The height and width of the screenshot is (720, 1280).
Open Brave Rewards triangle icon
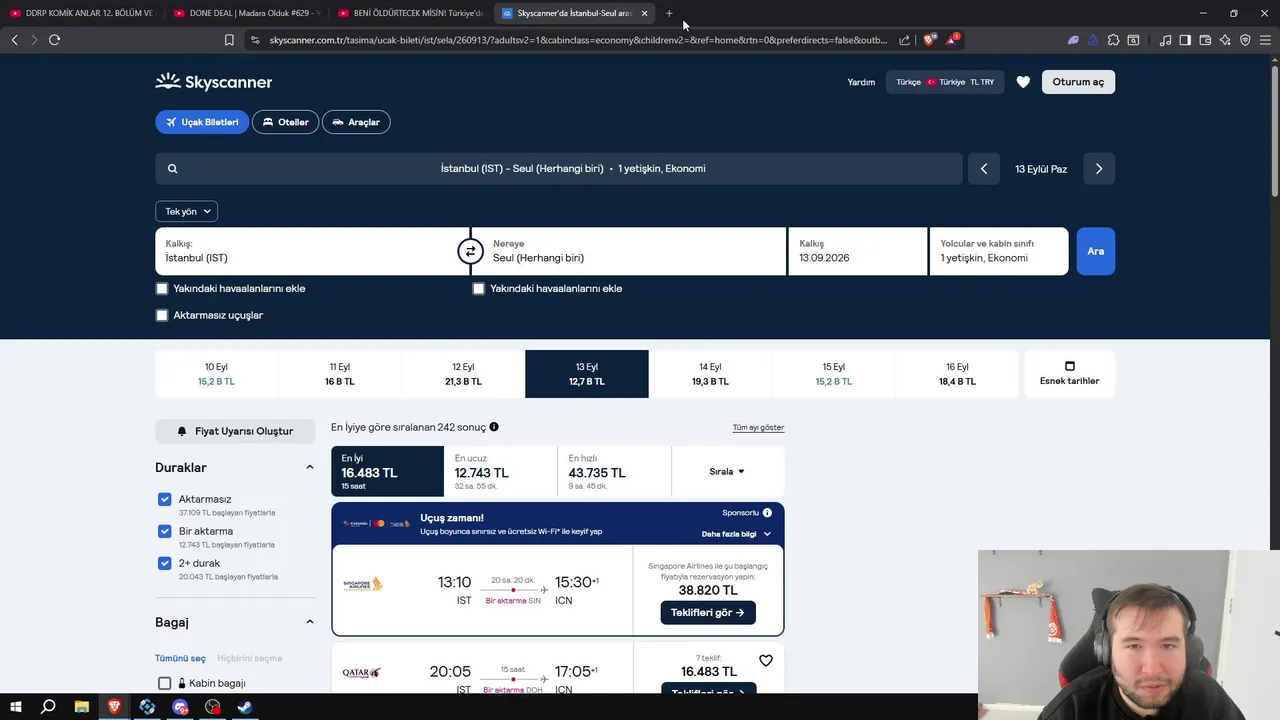(953, 40)
